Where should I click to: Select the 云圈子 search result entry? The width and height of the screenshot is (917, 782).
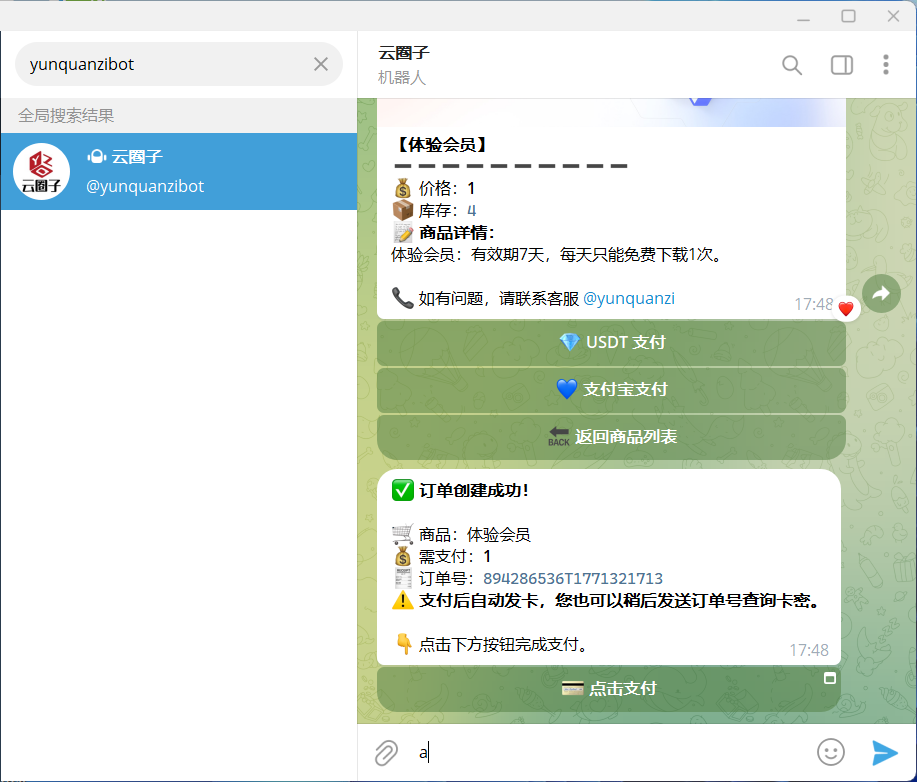point(180,171)
